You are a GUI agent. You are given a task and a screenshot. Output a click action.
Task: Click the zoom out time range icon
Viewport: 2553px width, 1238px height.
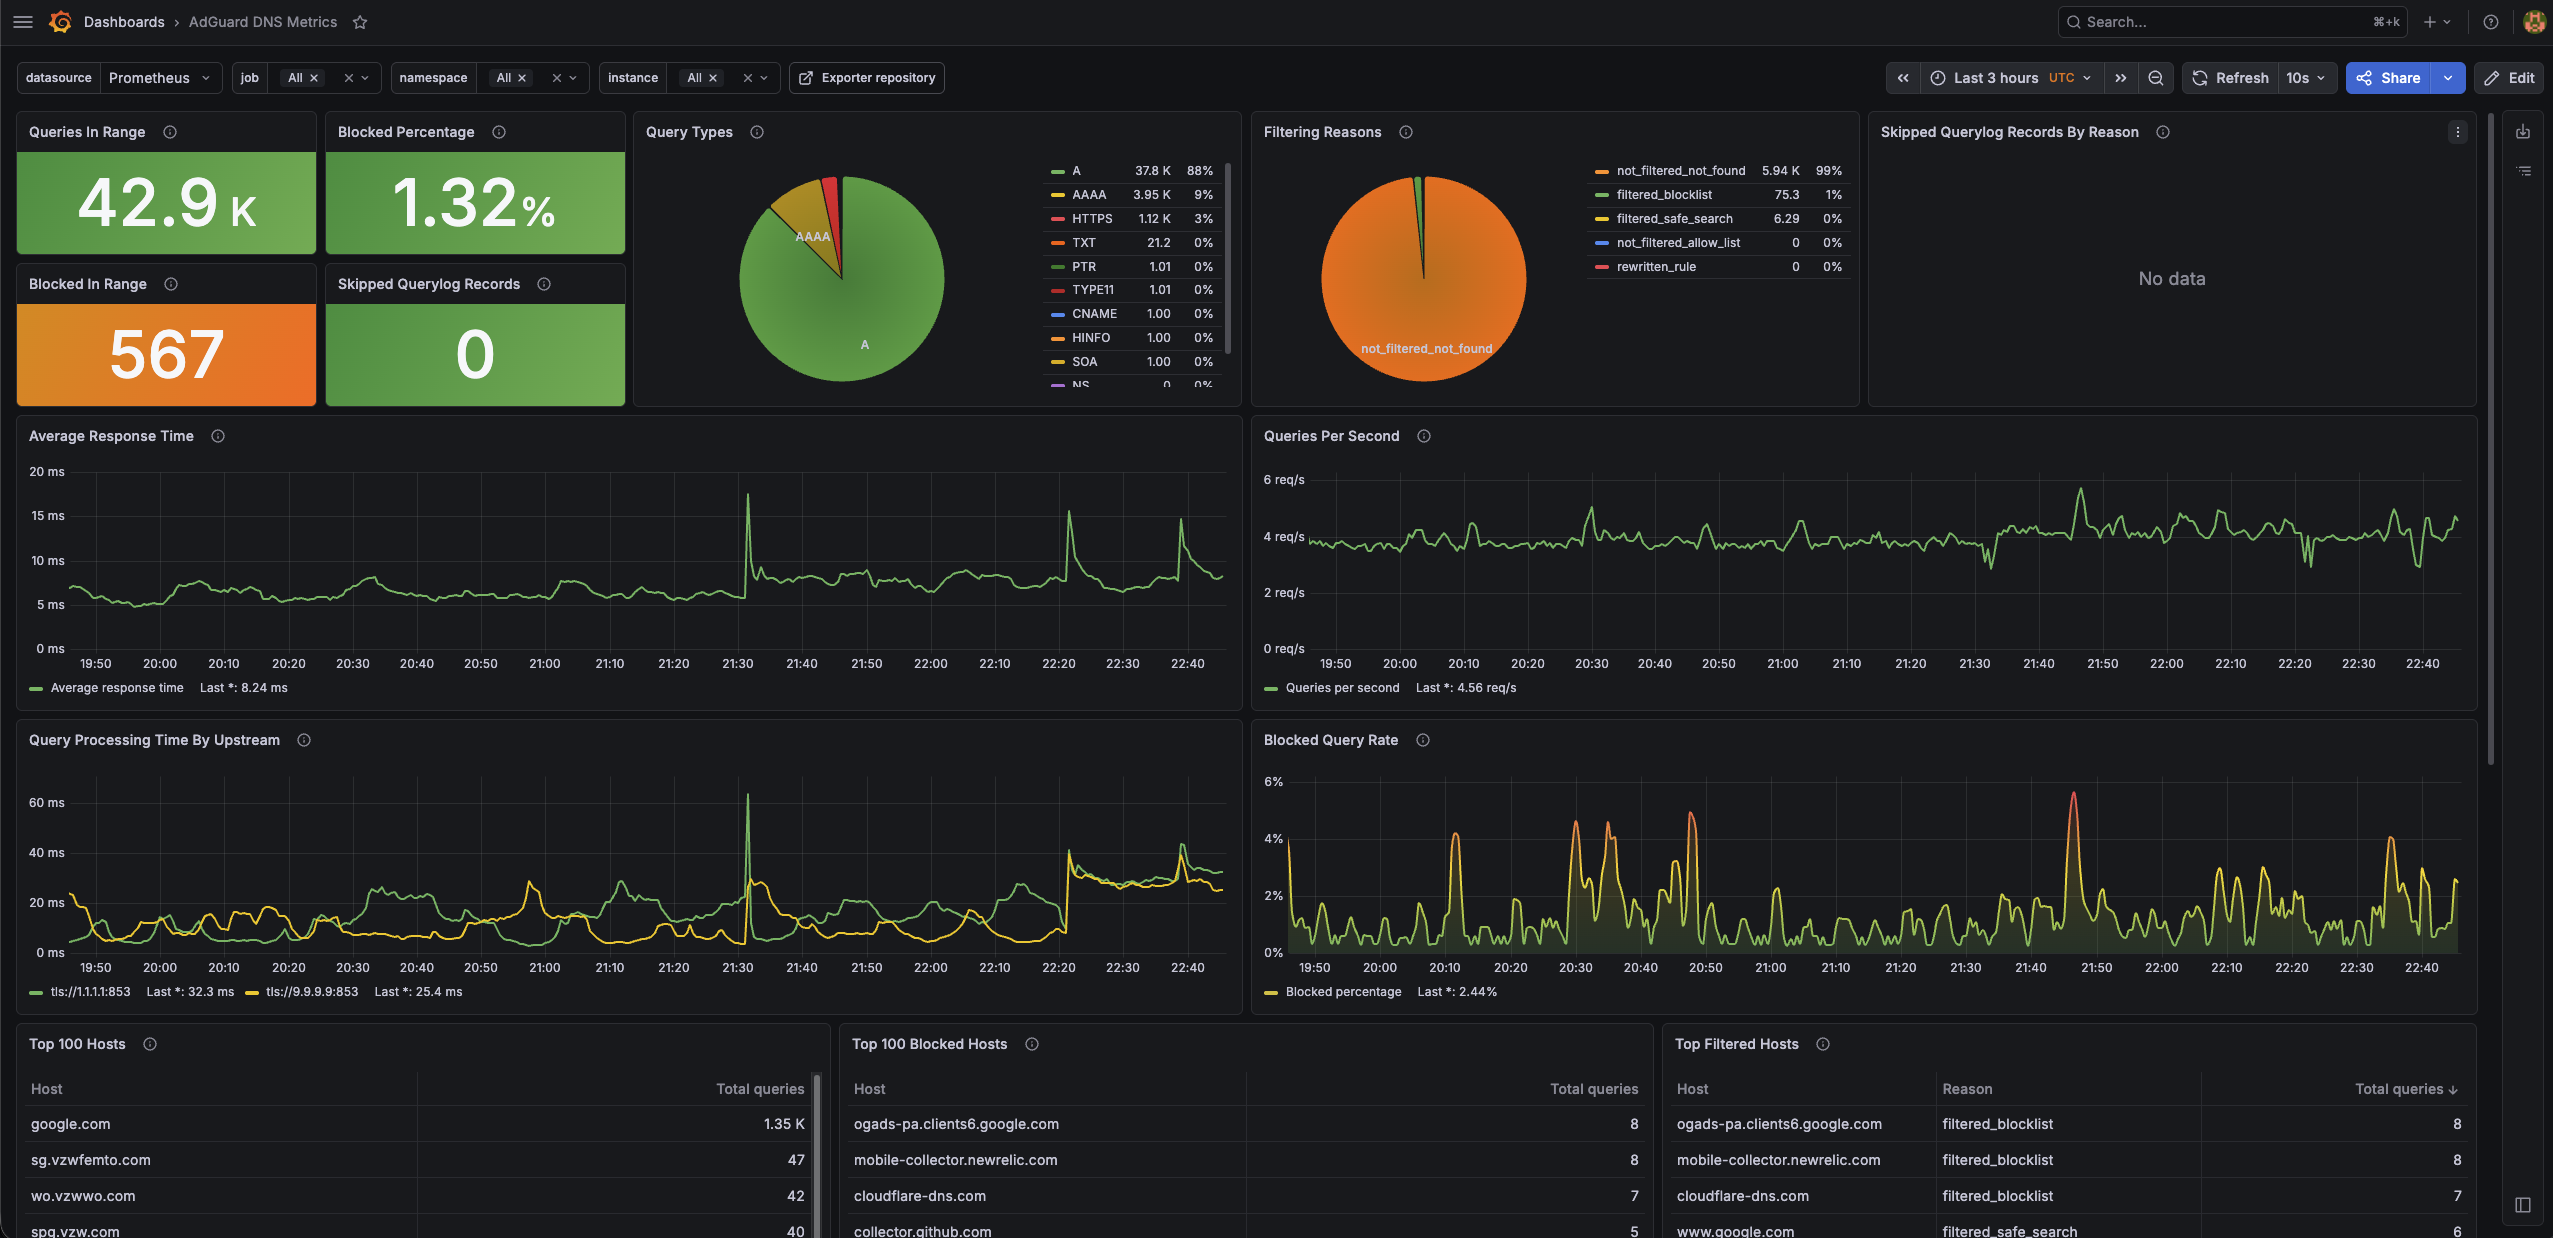2156,78
